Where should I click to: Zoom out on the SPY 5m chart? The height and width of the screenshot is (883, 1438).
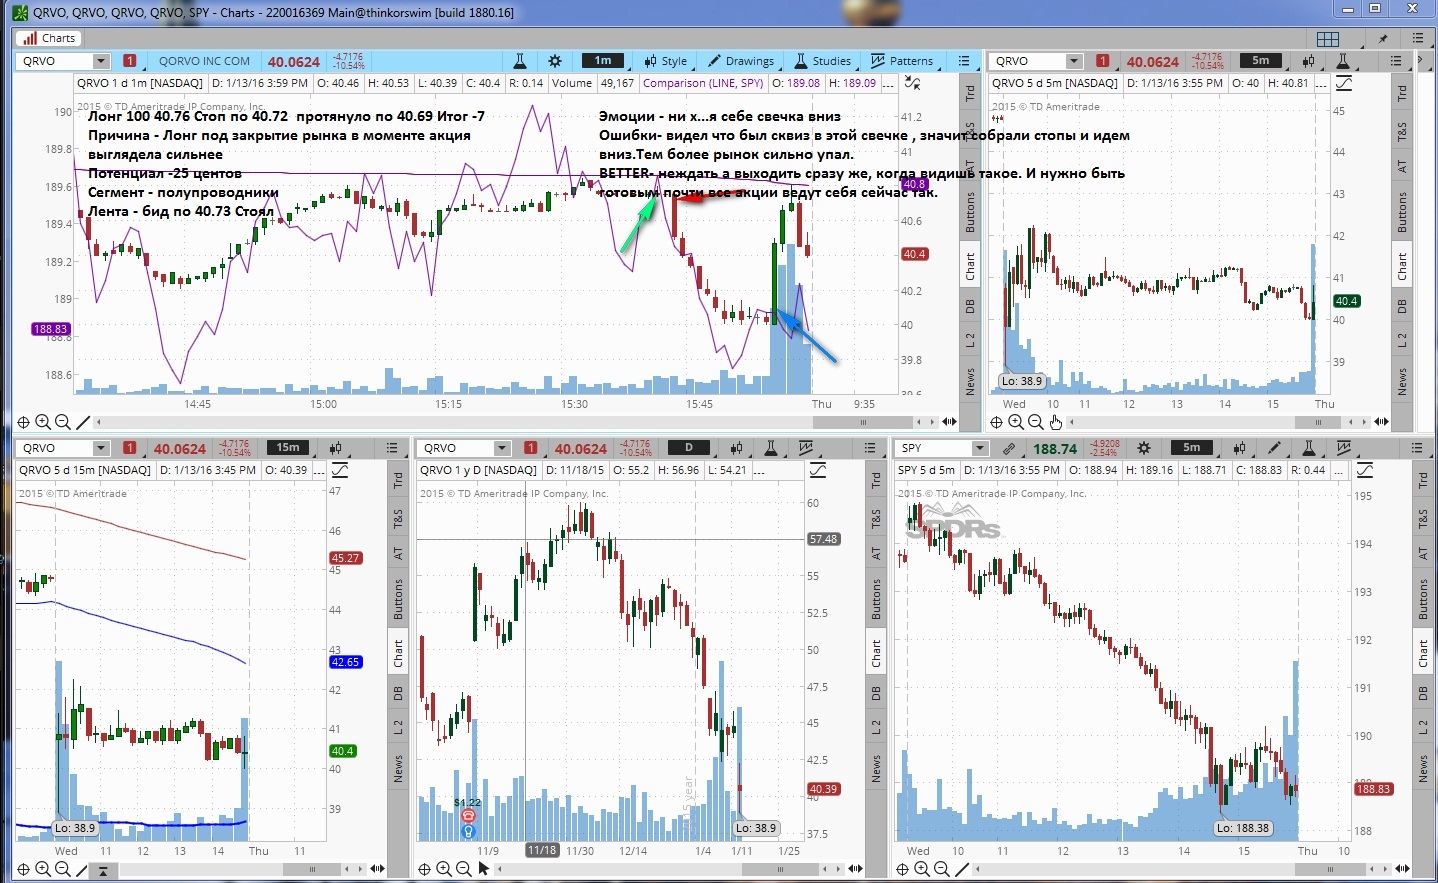pos(941,869)
